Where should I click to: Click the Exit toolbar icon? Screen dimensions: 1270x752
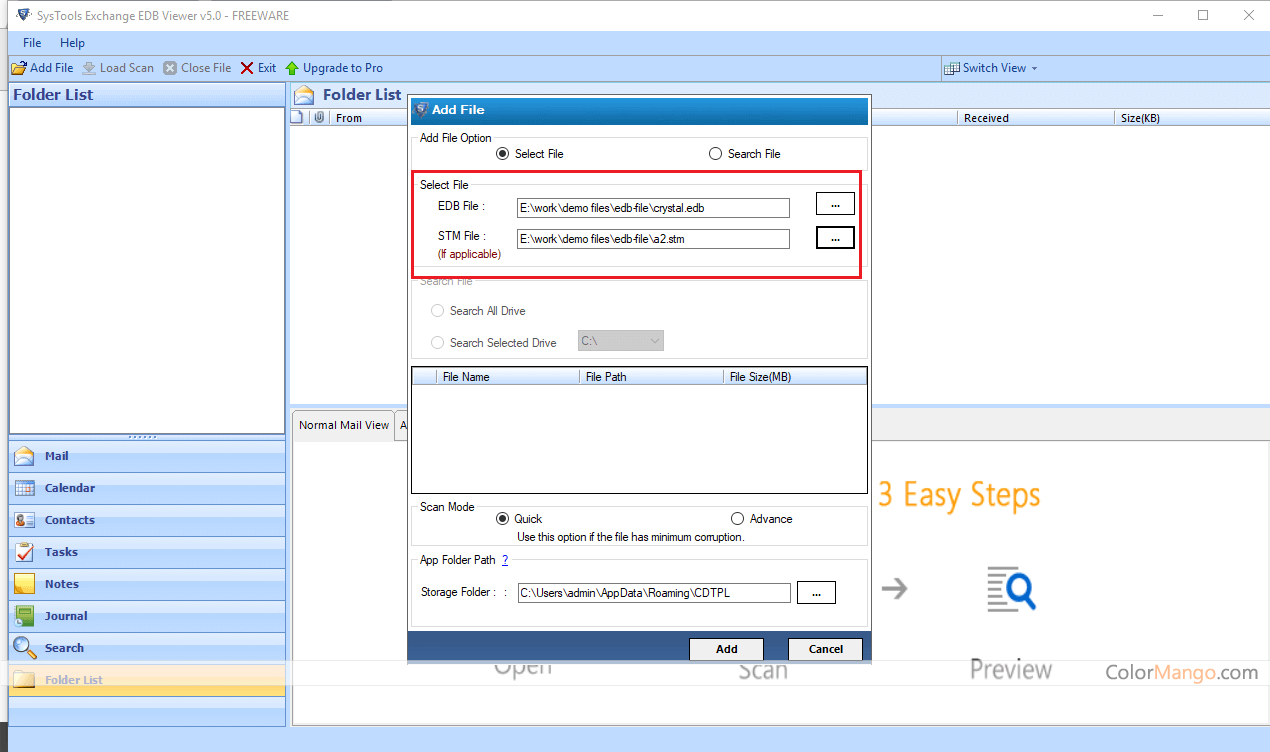point(247,68)
